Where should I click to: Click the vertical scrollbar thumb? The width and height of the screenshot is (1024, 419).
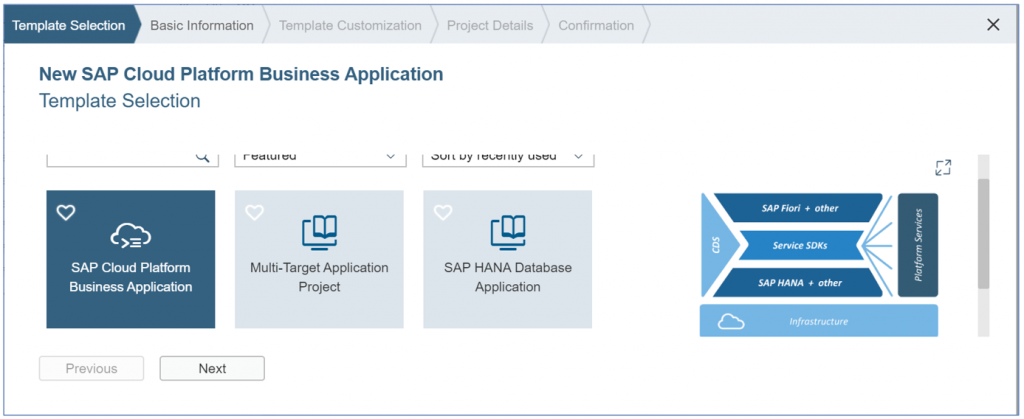pos(983,233)
